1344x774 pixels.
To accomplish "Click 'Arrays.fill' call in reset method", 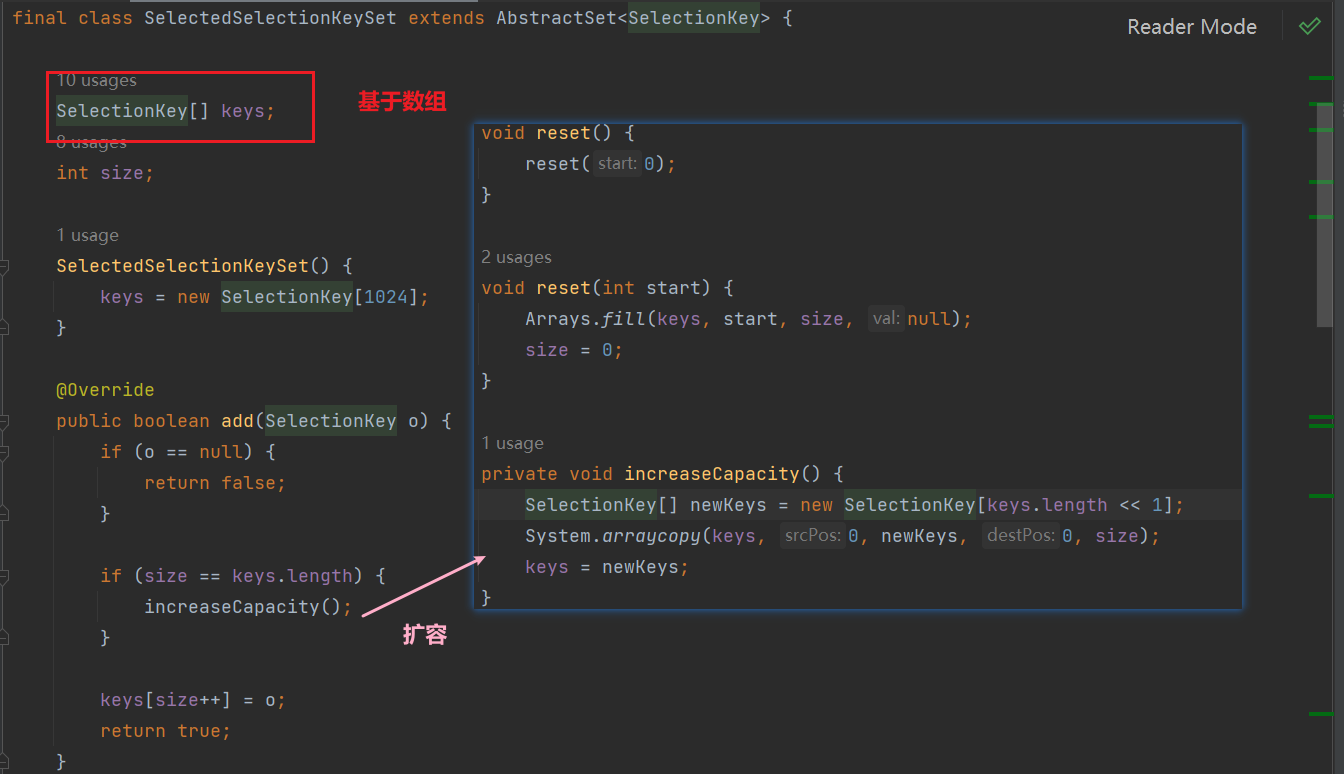I will click(586, 318).
